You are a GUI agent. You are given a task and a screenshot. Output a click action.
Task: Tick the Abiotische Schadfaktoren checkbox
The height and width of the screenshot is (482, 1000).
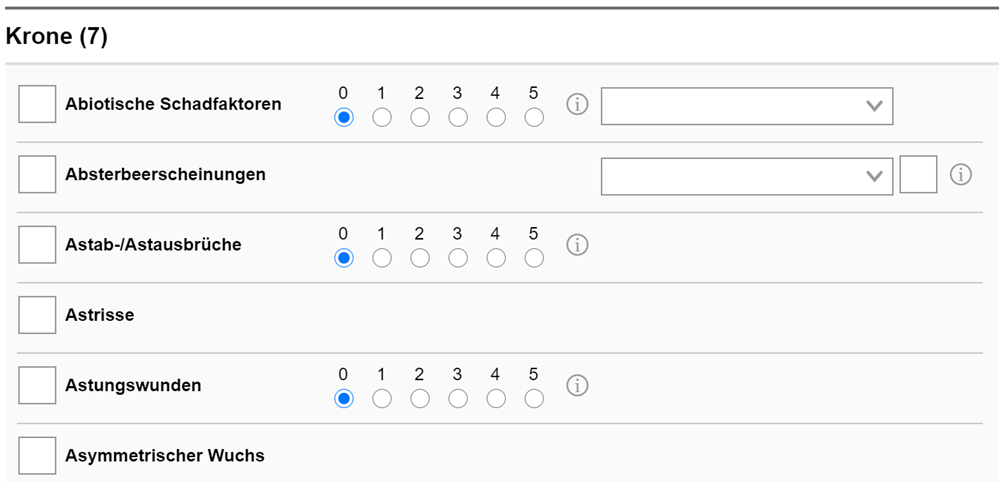pyautogui.click(x=37, y=104)
